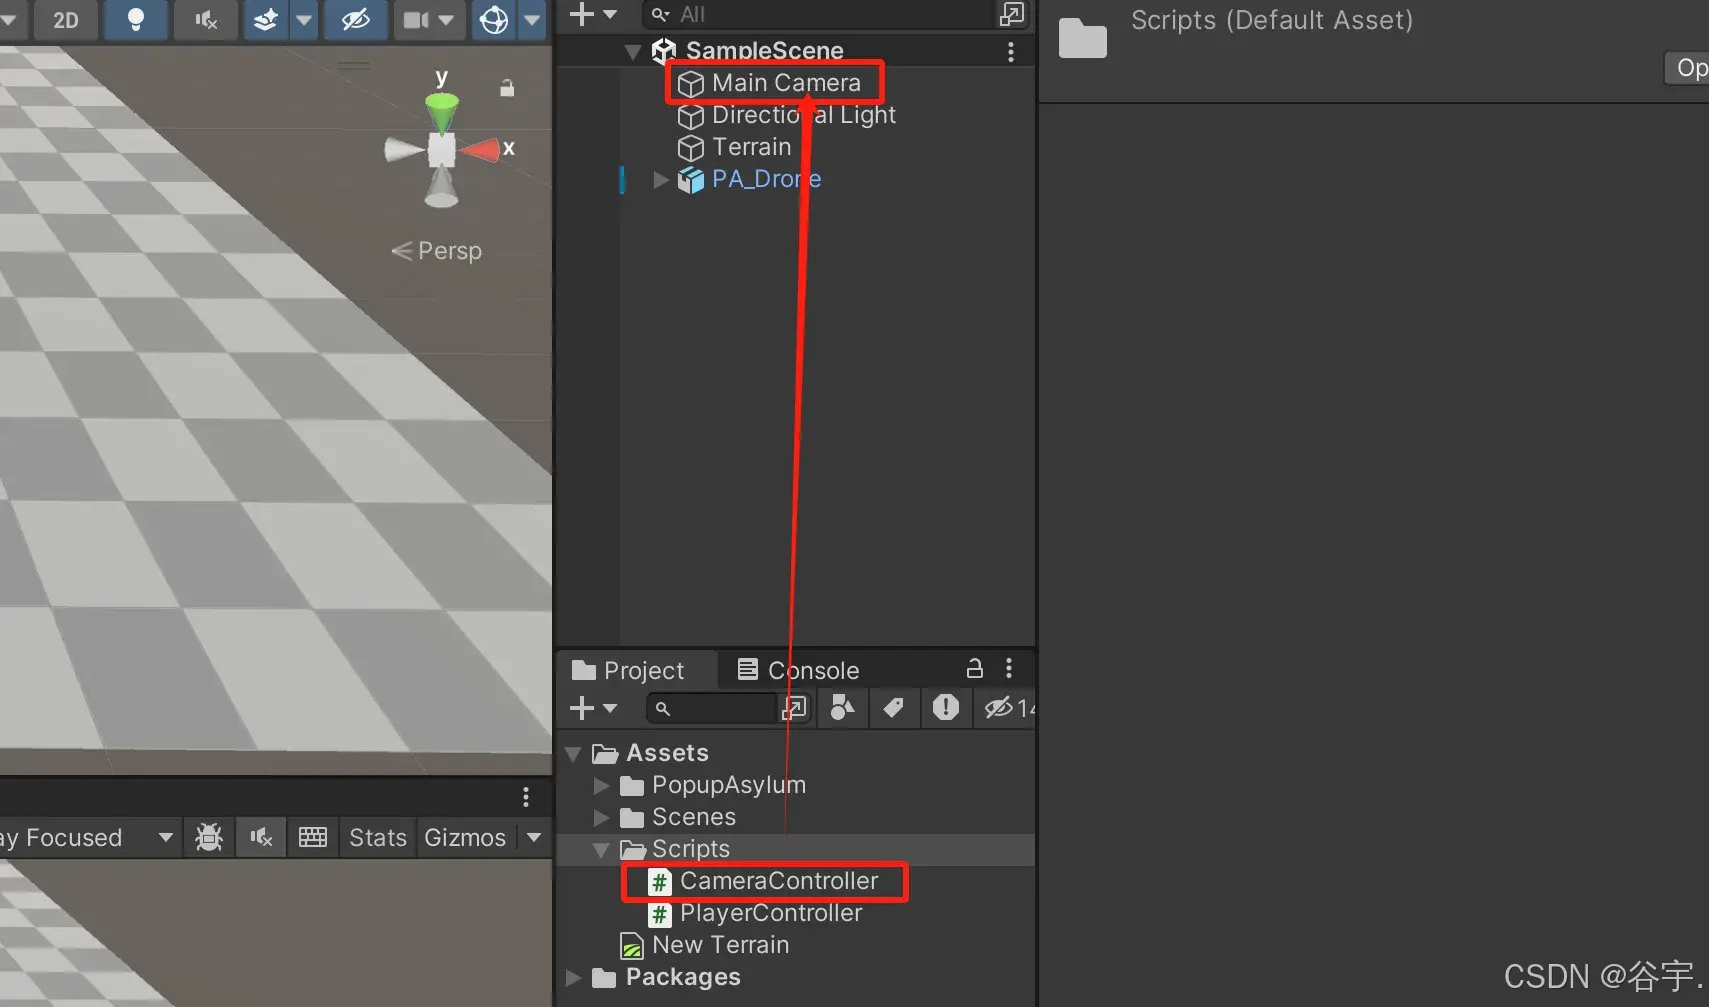Toggle scene lighting bulb icon
The image size is (1709, 1007).
coord(135,20)
